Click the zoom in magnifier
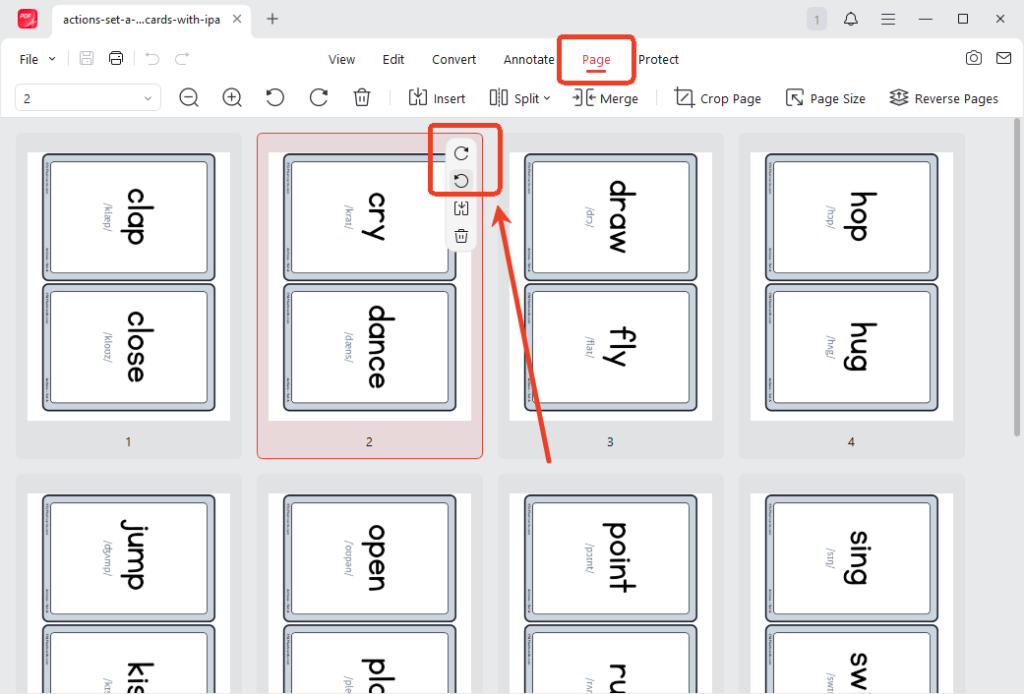The width and height of the screenshot is (1024, 694). pos(232,98)
